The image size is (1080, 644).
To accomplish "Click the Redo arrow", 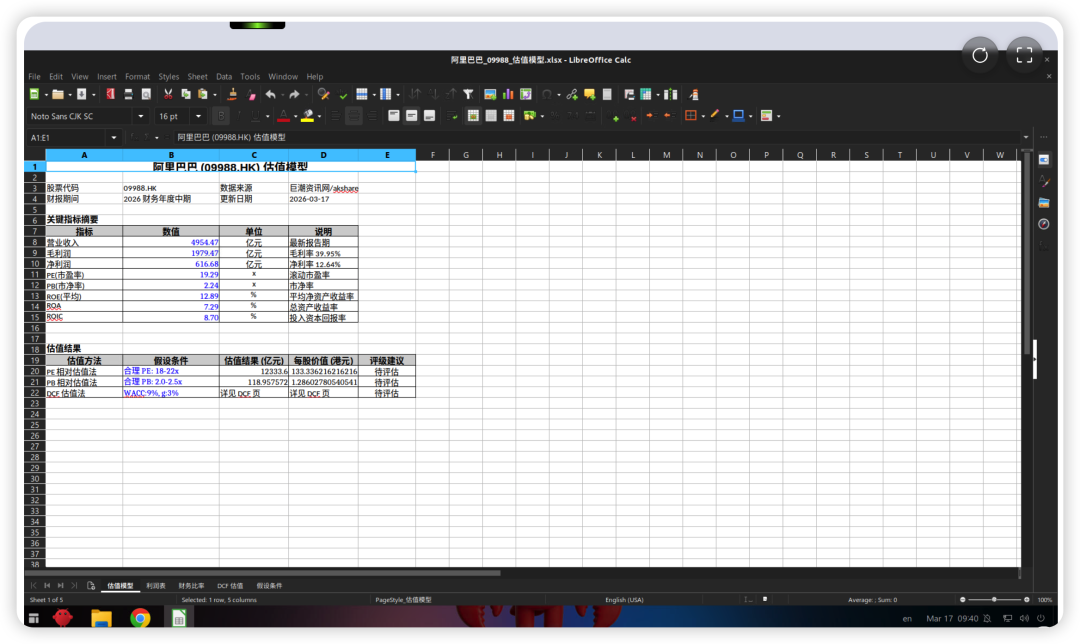I will pos(294,94).
